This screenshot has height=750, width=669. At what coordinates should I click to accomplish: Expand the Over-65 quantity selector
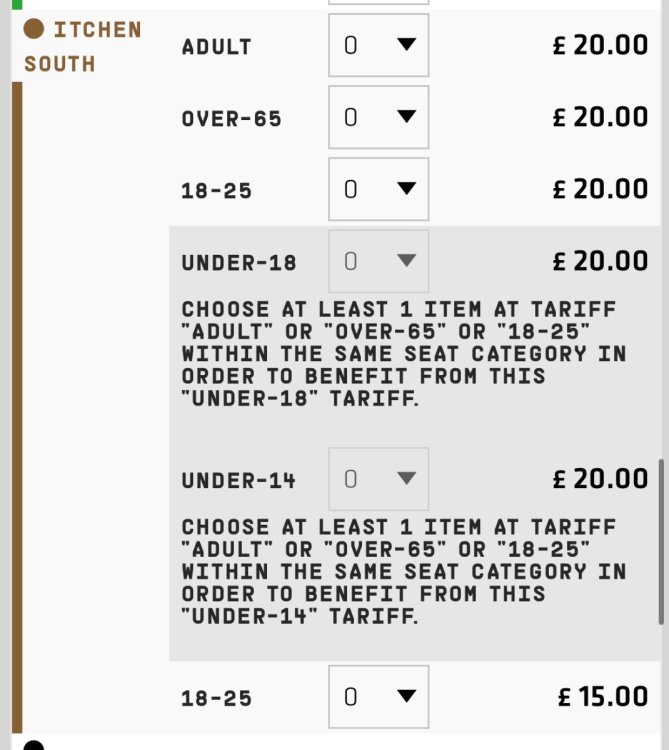point(378,117)
